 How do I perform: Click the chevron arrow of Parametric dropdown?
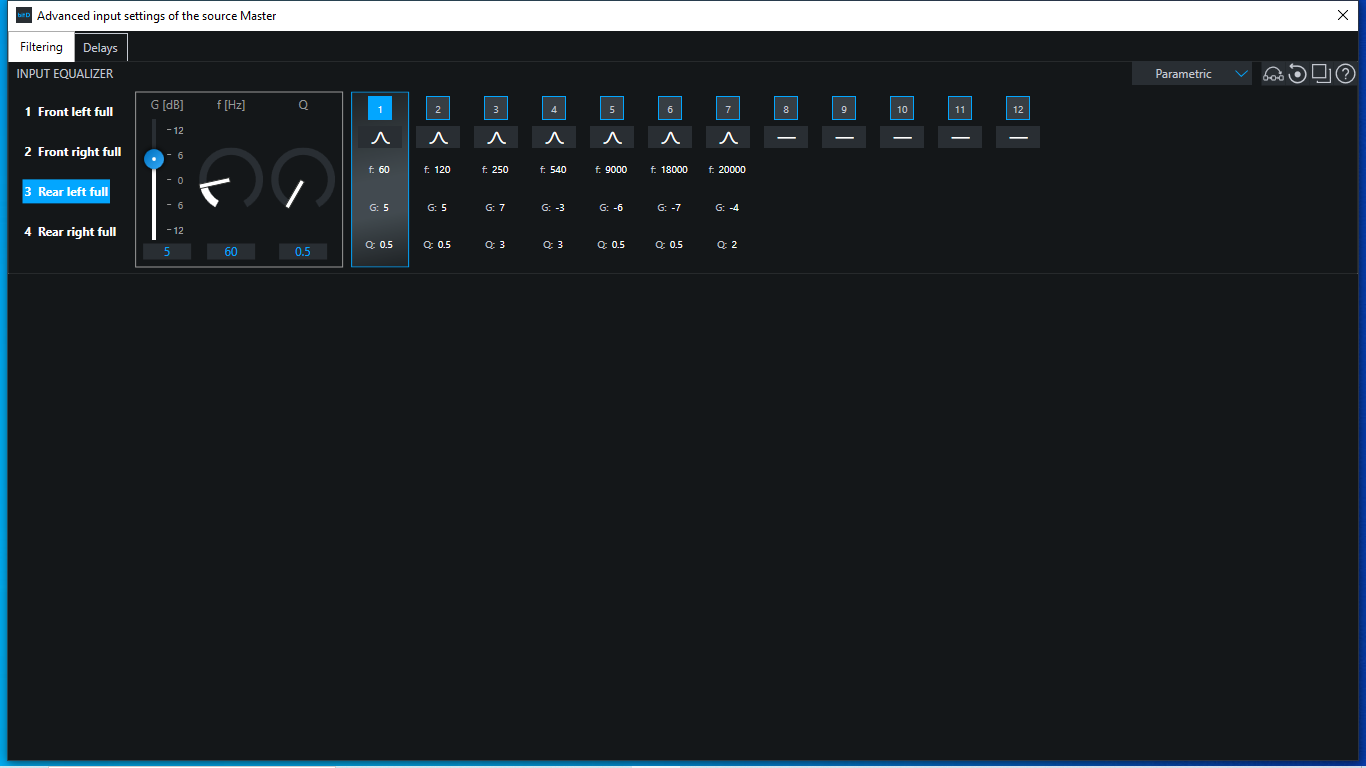pyautogui.click(x=1241, y=74)
